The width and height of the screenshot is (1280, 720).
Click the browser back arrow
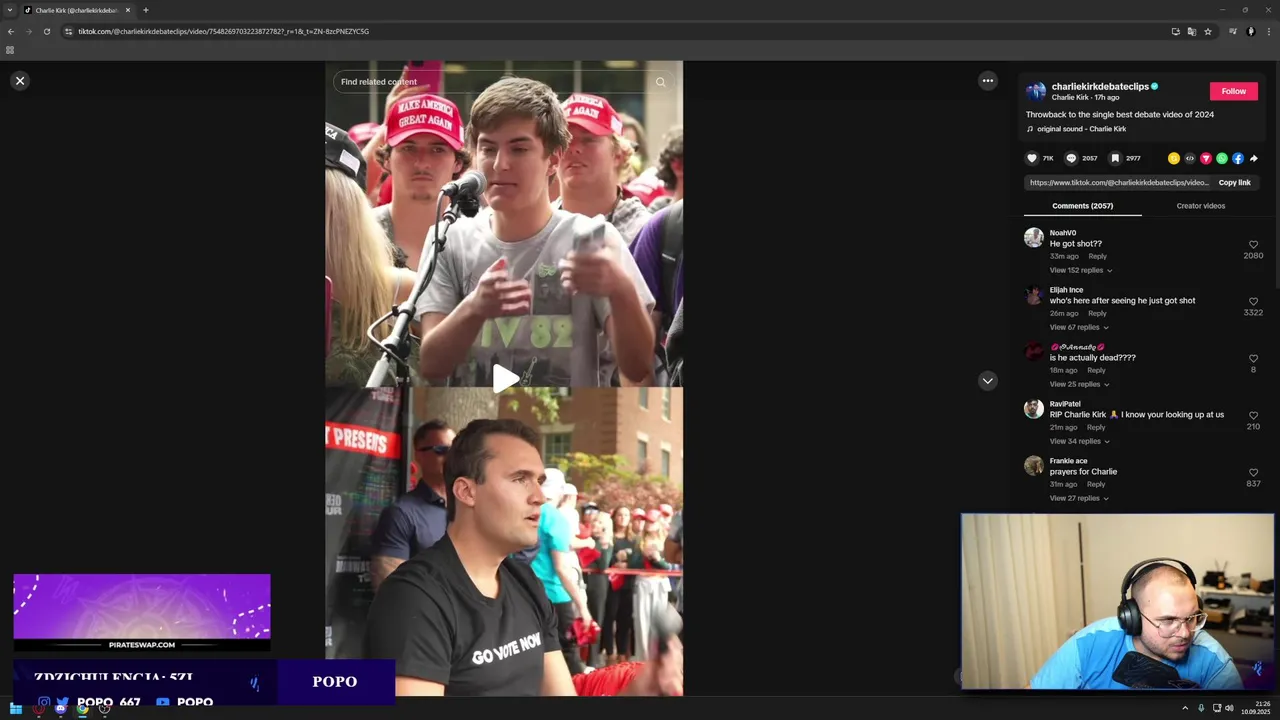11,31
